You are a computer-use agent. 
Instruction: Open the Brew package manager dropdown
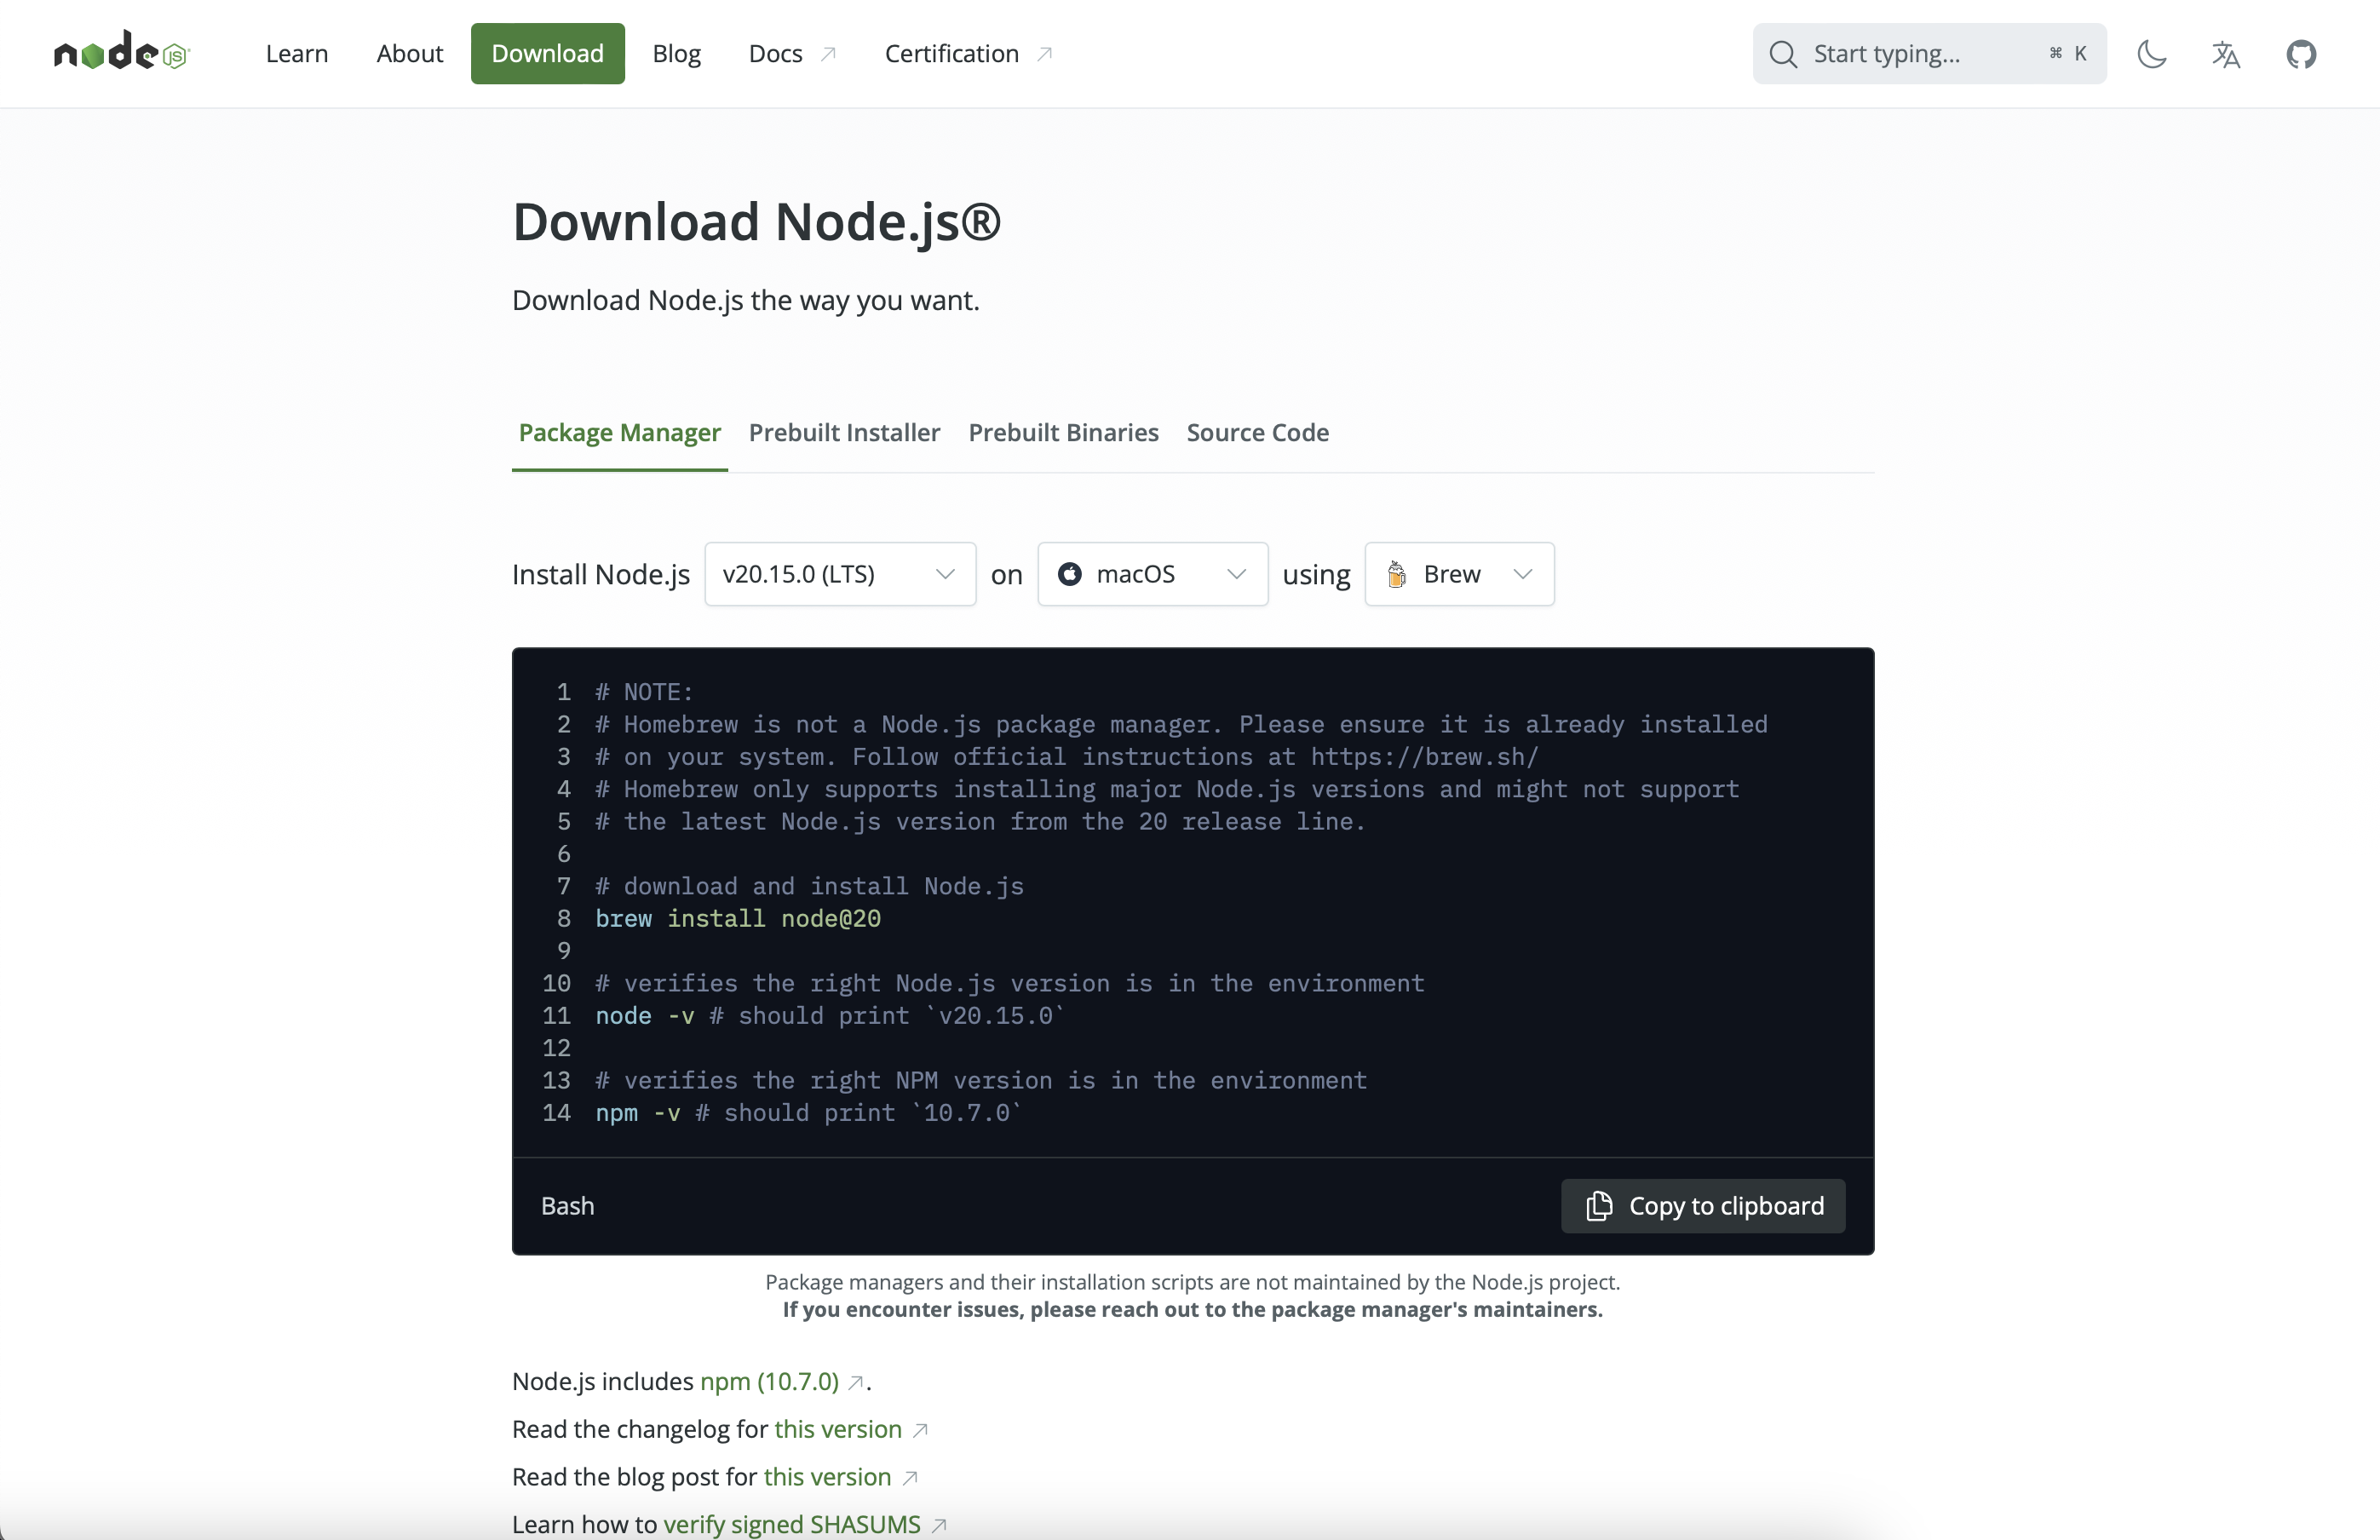coord(1459,574)
